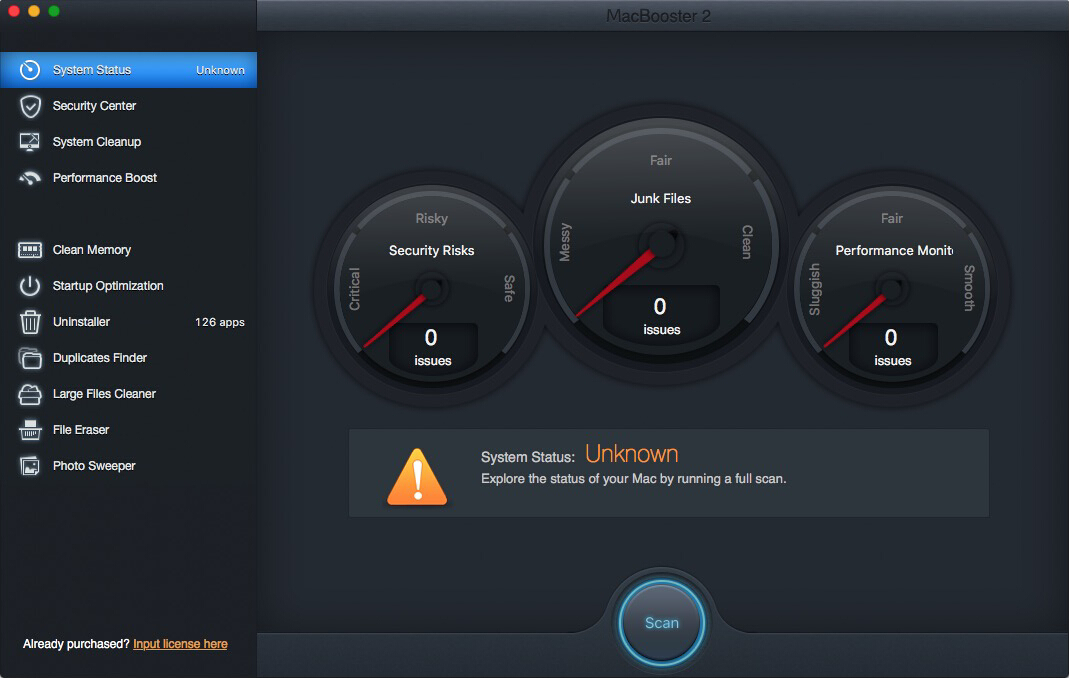This screenshot has height=678, width=1069.
Task: Click the Startup Optimization power icon
Action: [x=30, y=286]
